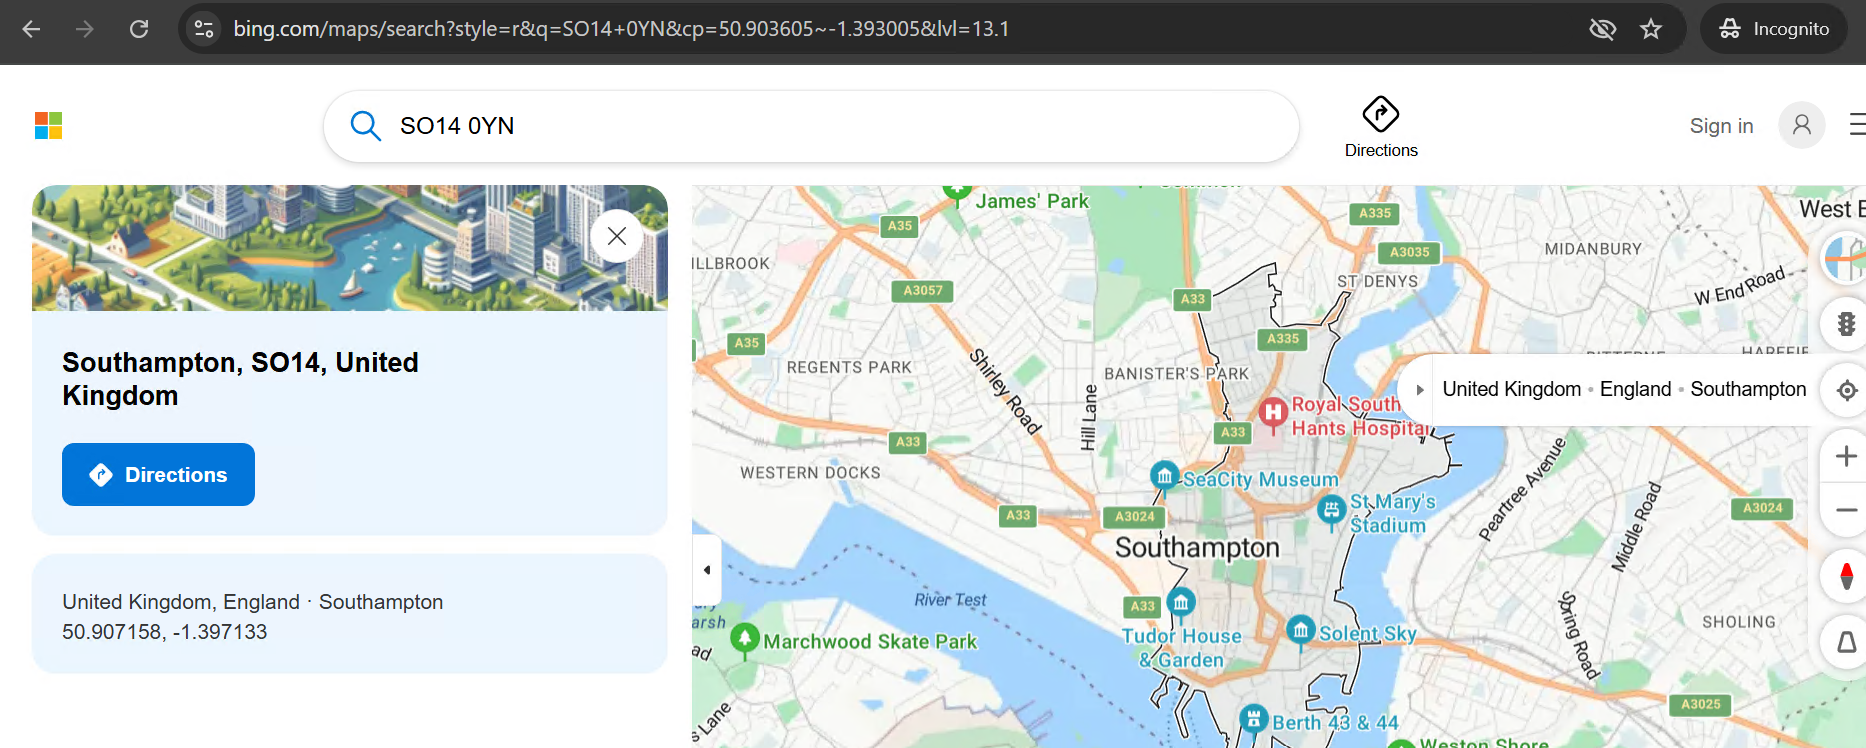Open the tracking protection eye icon
1866x748 pixels.
(1602, 29)
